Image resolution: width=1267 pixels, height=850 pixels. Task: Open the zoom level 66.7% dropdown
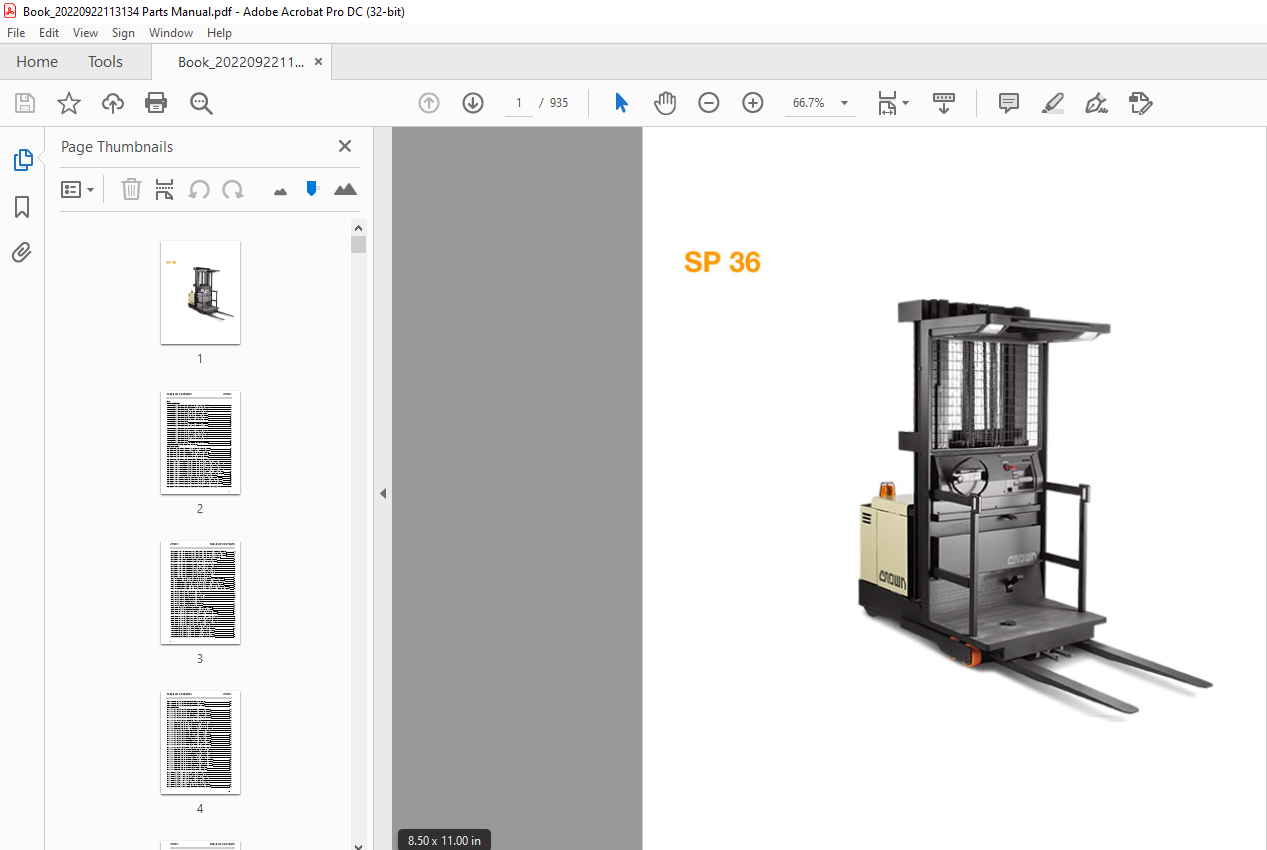pyautogui.click(x=844, y=103)
